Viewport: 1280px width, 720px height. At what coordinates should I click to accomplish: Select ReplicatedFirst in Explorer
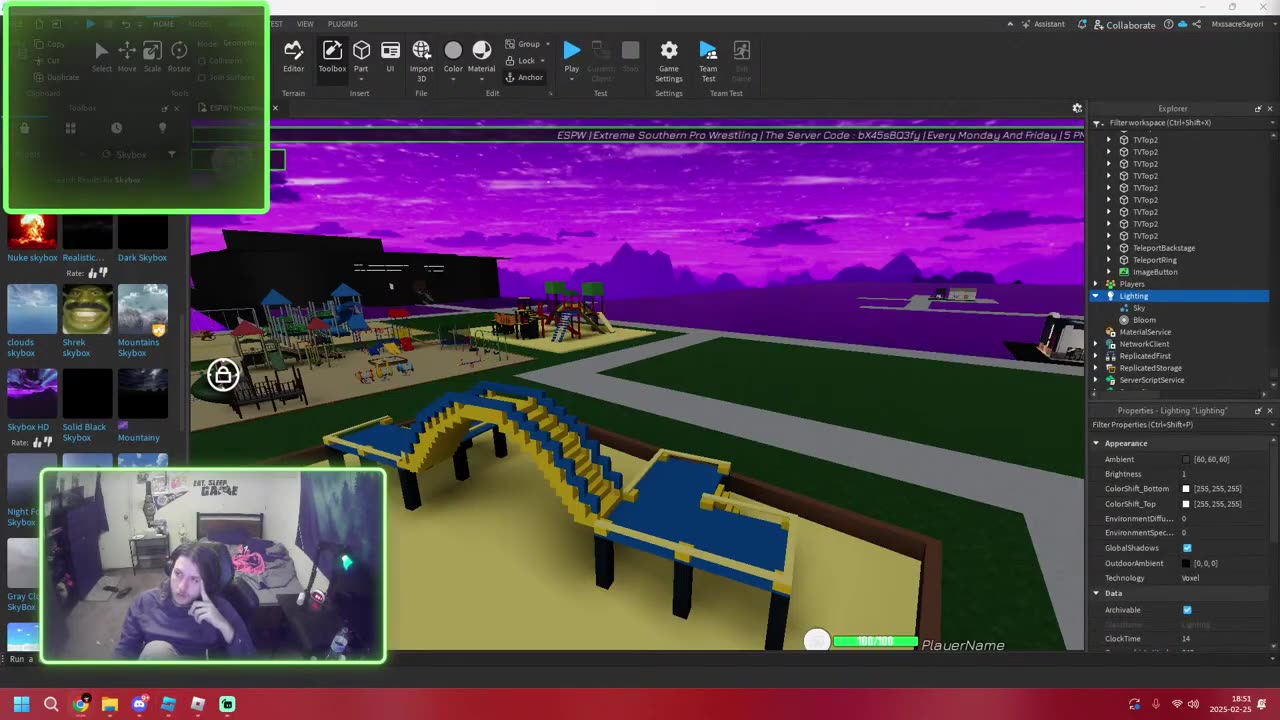(x=1145, y=356)
